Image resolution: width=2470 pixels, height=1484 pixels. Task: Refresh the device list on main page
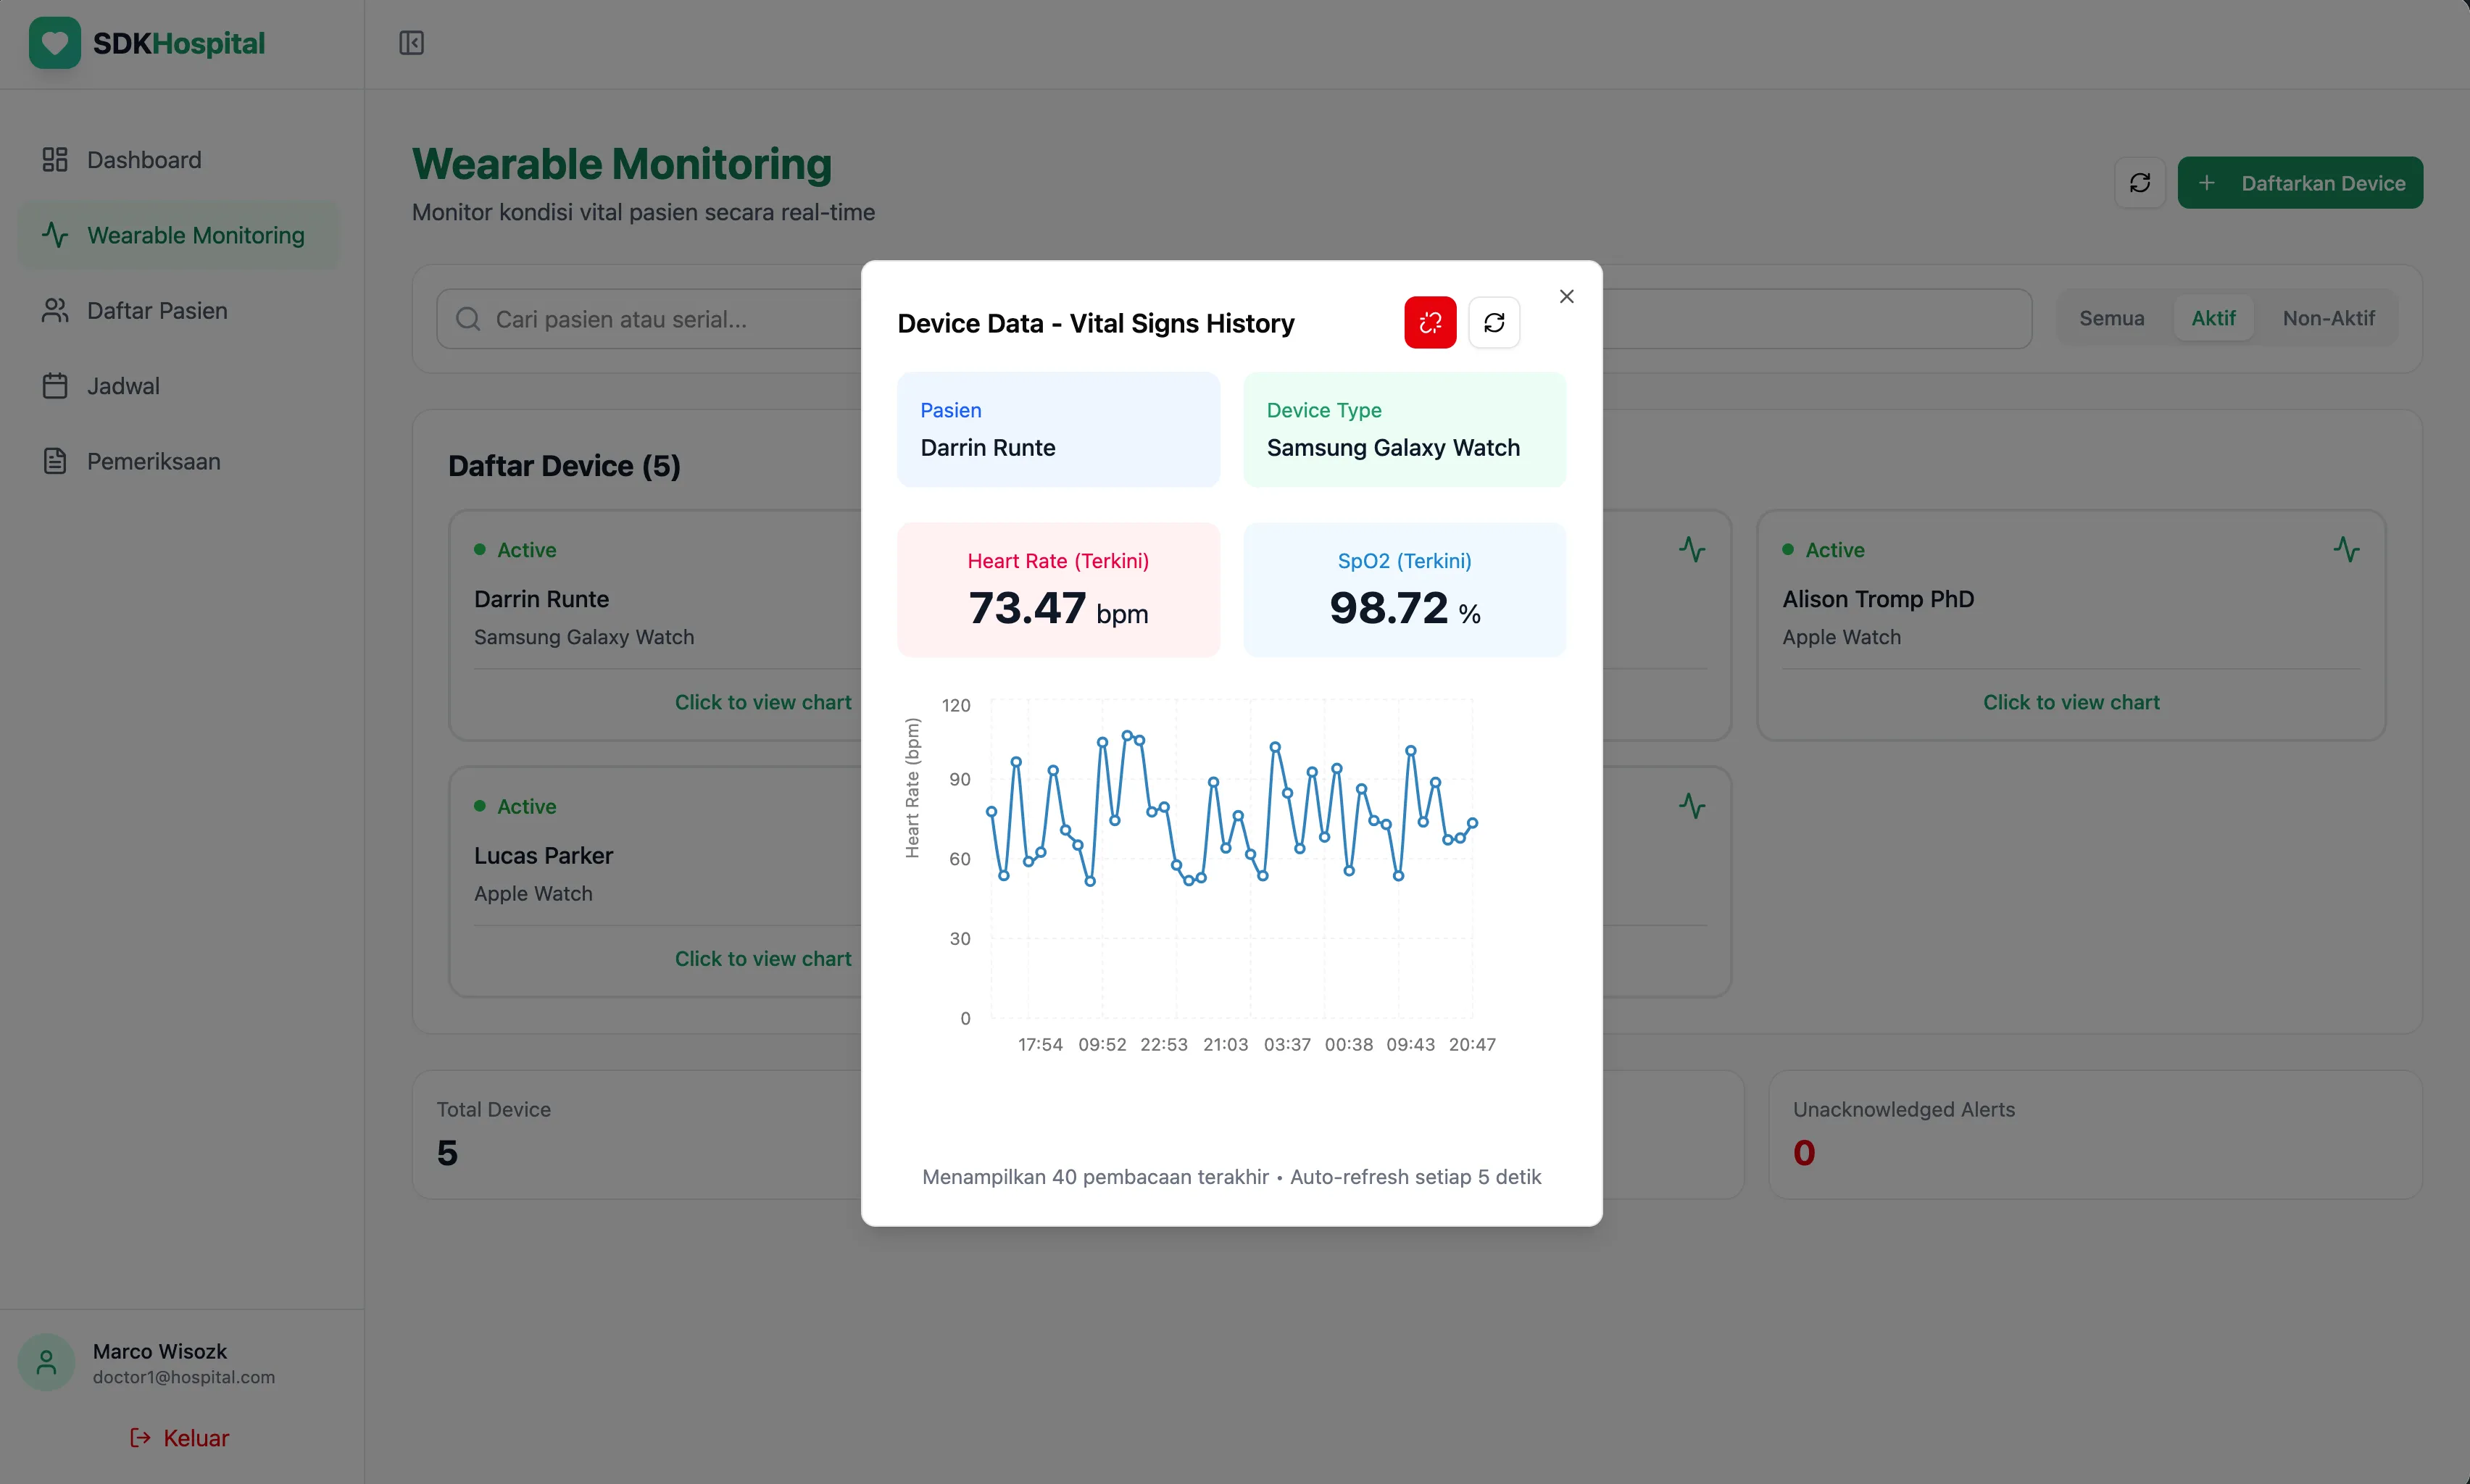click(2139, 183)
